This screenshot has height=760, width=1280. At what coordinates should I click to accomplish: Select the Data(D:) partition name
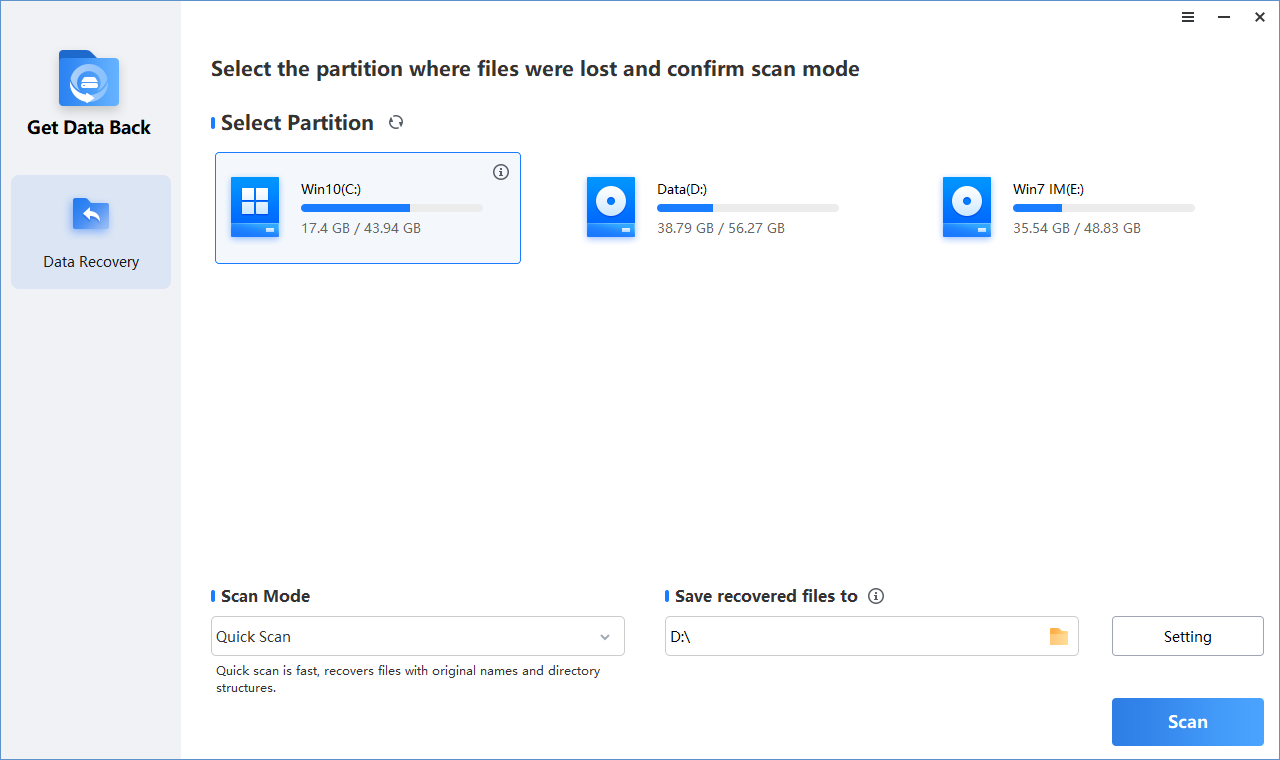pyautogui.click(x=682, y=189)
